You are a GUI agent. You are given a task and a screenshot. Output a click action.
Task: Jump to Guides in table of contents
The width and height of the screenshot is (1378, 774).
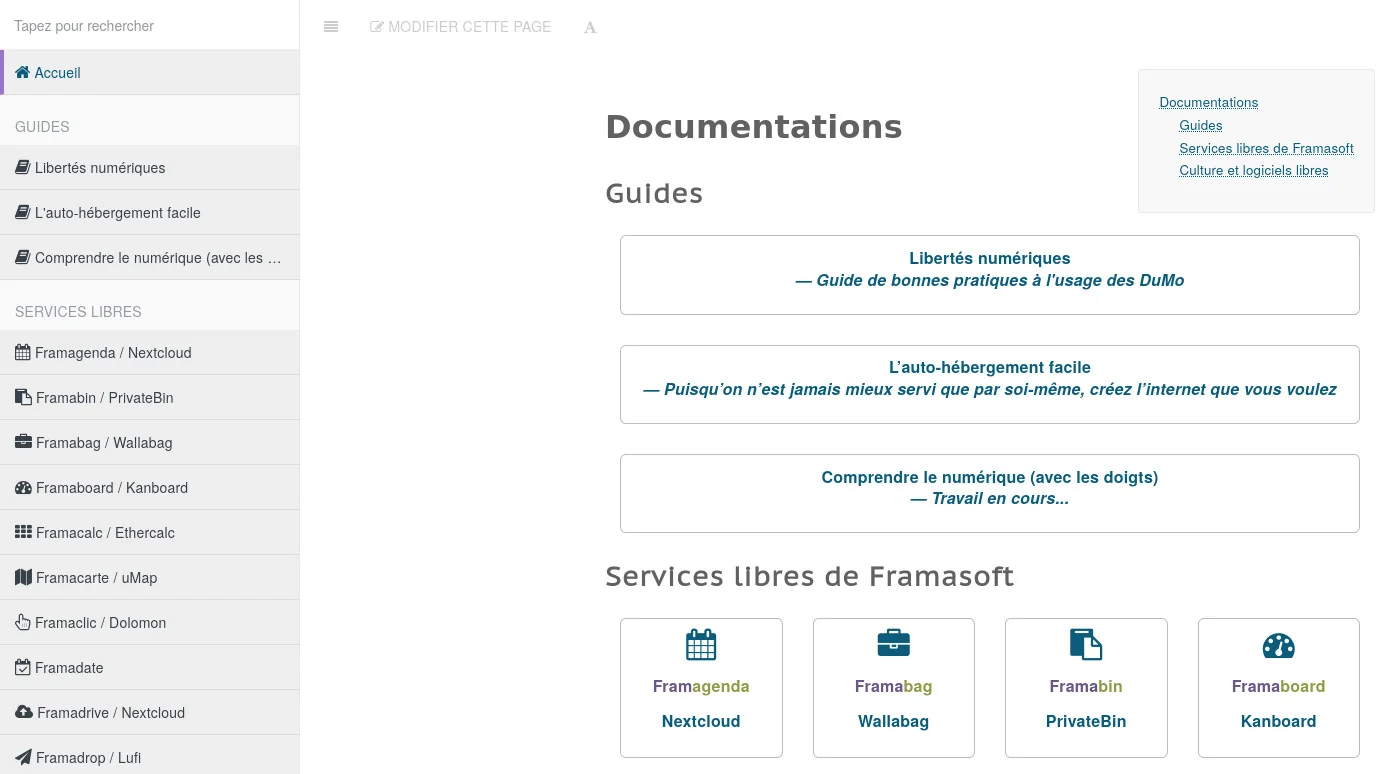1200,126
